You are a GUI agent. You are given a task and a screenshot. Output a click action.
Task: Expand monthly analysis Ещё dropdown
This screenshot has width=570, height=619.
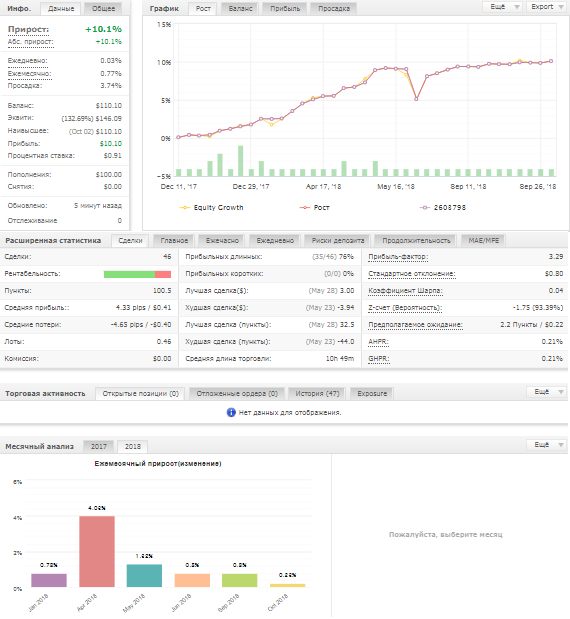[547, 445]
